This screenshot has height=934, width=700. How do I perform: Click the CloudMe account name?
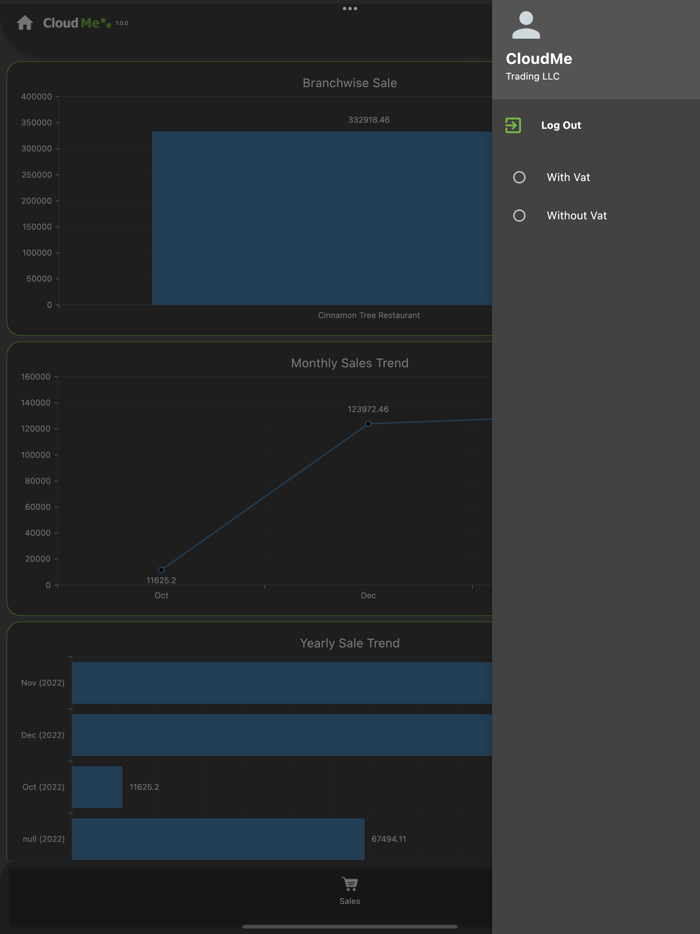click(x=539, y=58)
